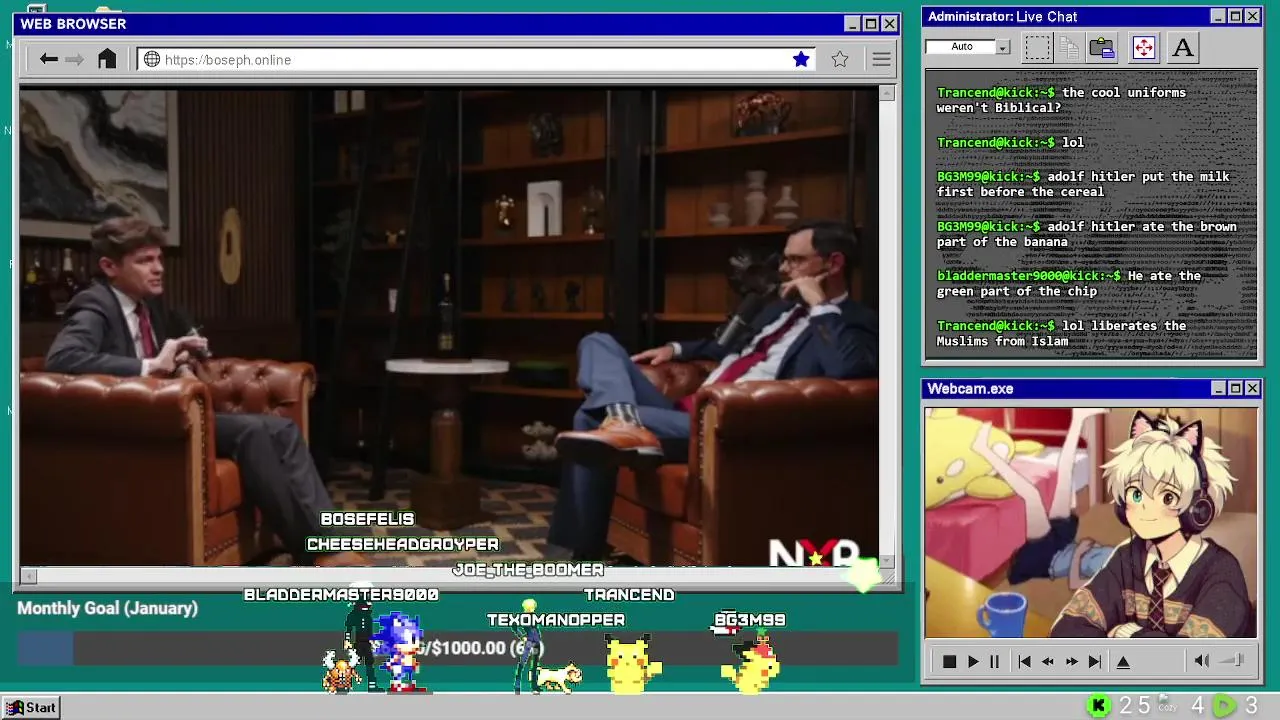Mute the Webcam.exe speaker icon

click(x=1201, y=660)
